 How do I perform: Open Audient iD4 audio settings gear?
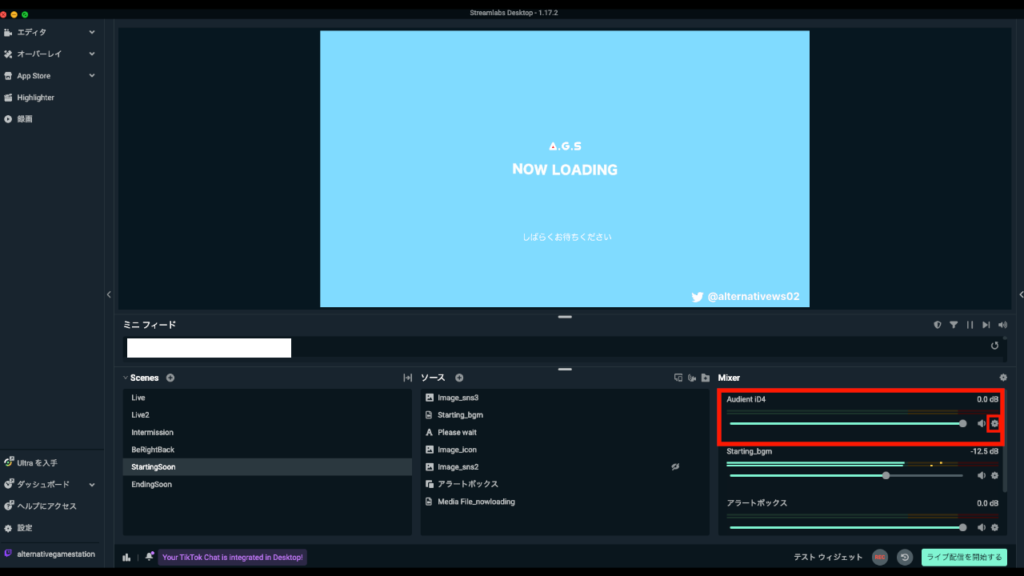(994, 424)
